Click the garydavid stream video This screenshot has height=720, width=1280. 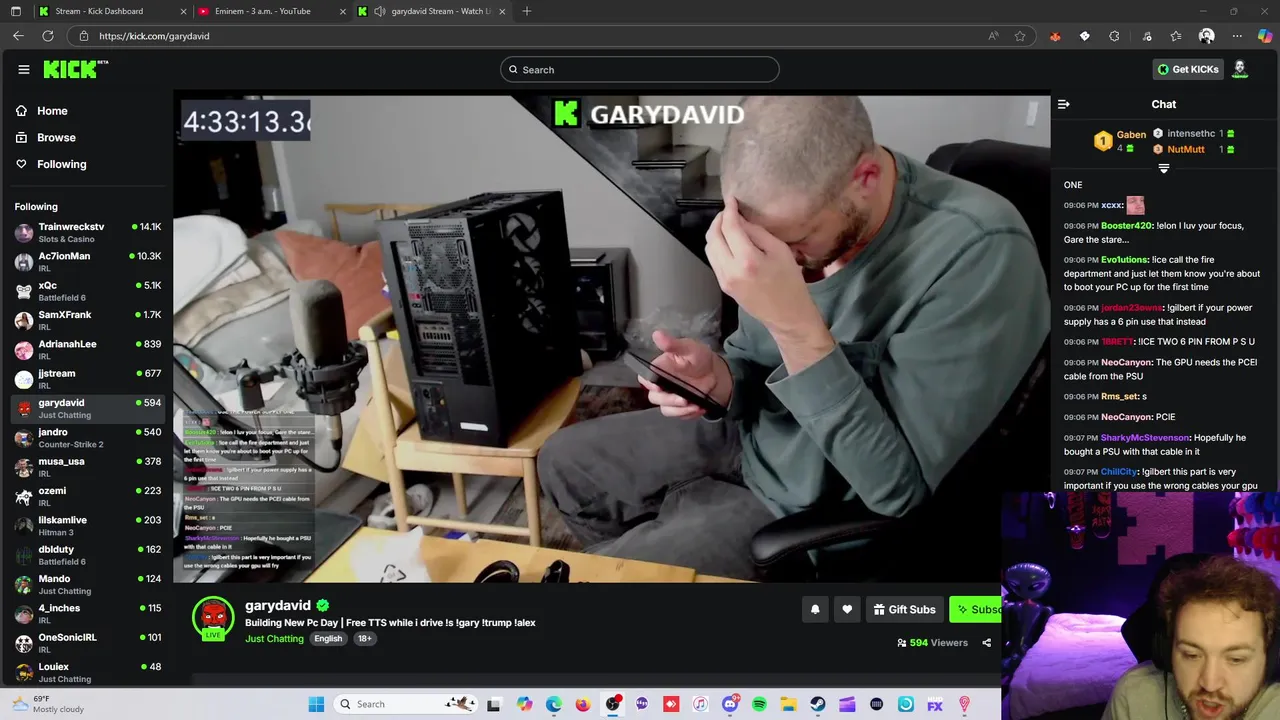(612, 339)
